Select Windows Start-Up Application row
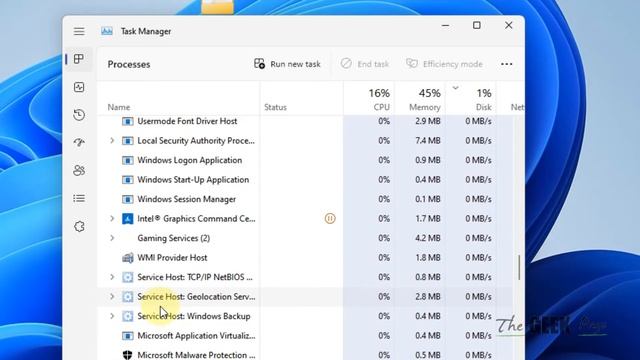 click(305, 180)
